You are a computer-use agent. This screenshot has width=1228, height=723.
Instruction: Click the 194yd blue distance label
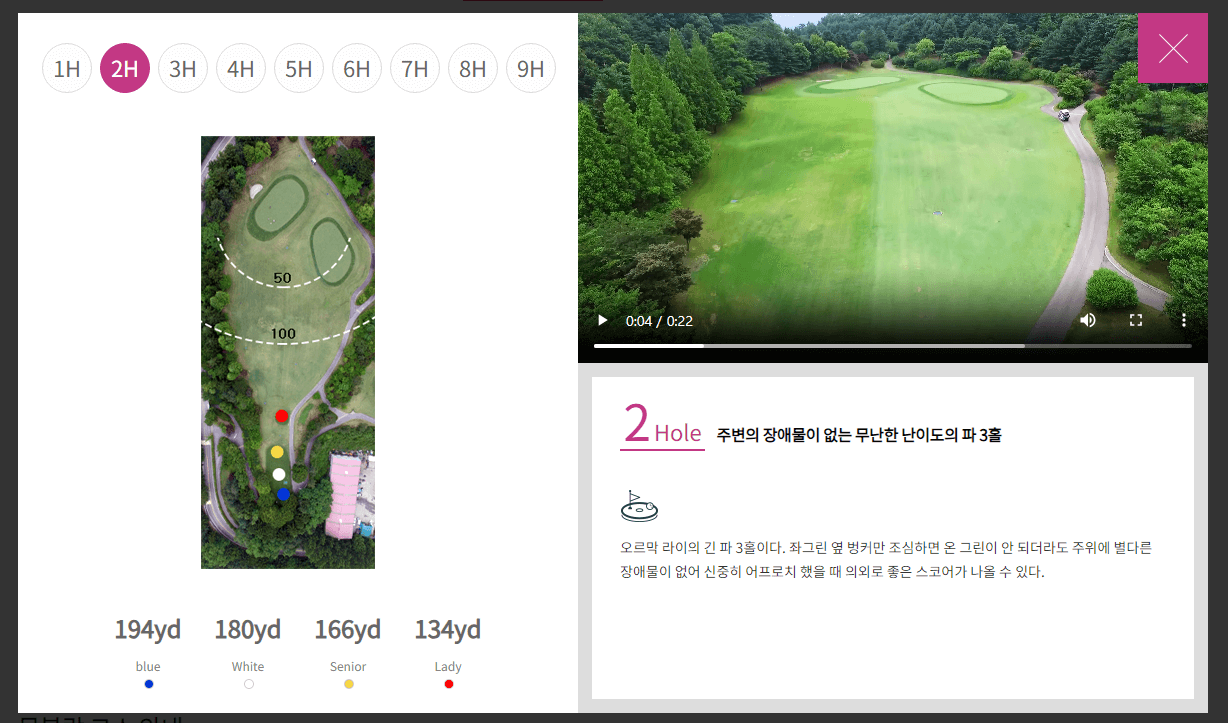click(147, 630)
